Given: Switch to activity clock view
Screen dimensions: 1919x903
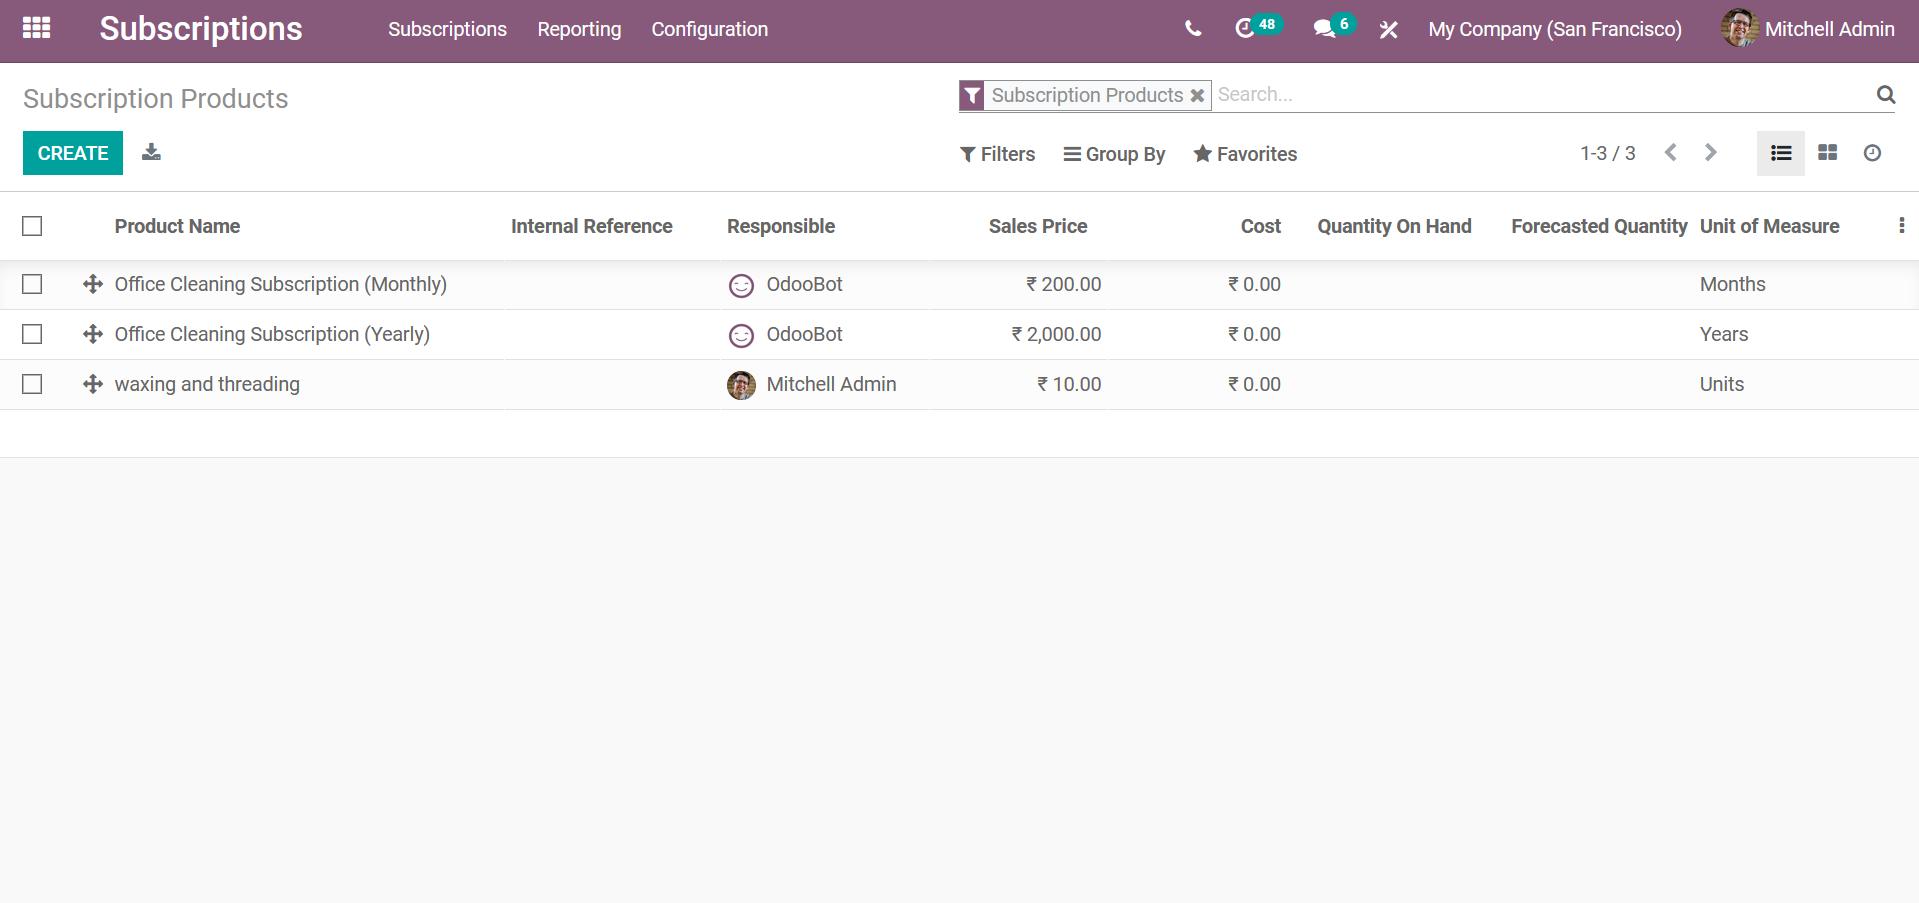Looking at the screenshot, I should (1872, 153).
